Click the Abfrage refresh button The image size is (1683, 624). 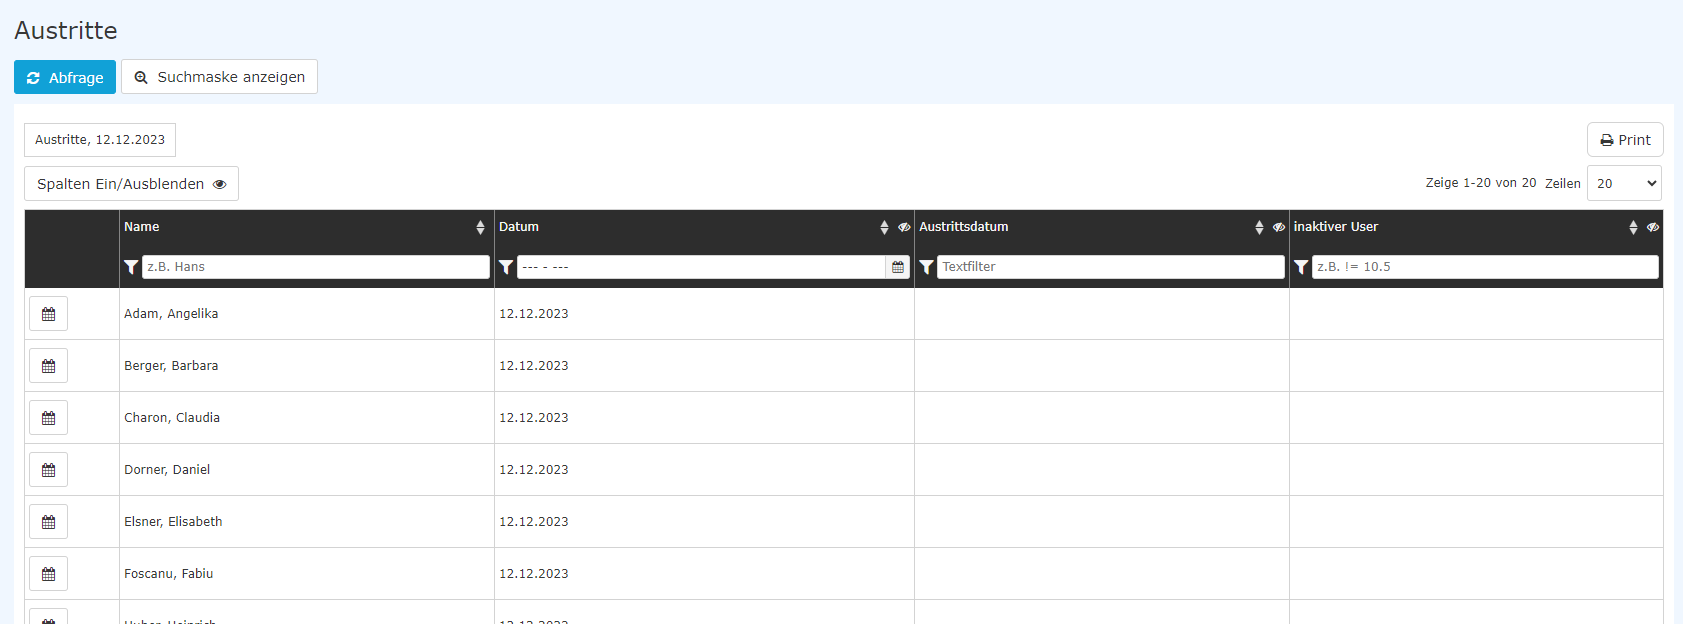click(65, 77)
